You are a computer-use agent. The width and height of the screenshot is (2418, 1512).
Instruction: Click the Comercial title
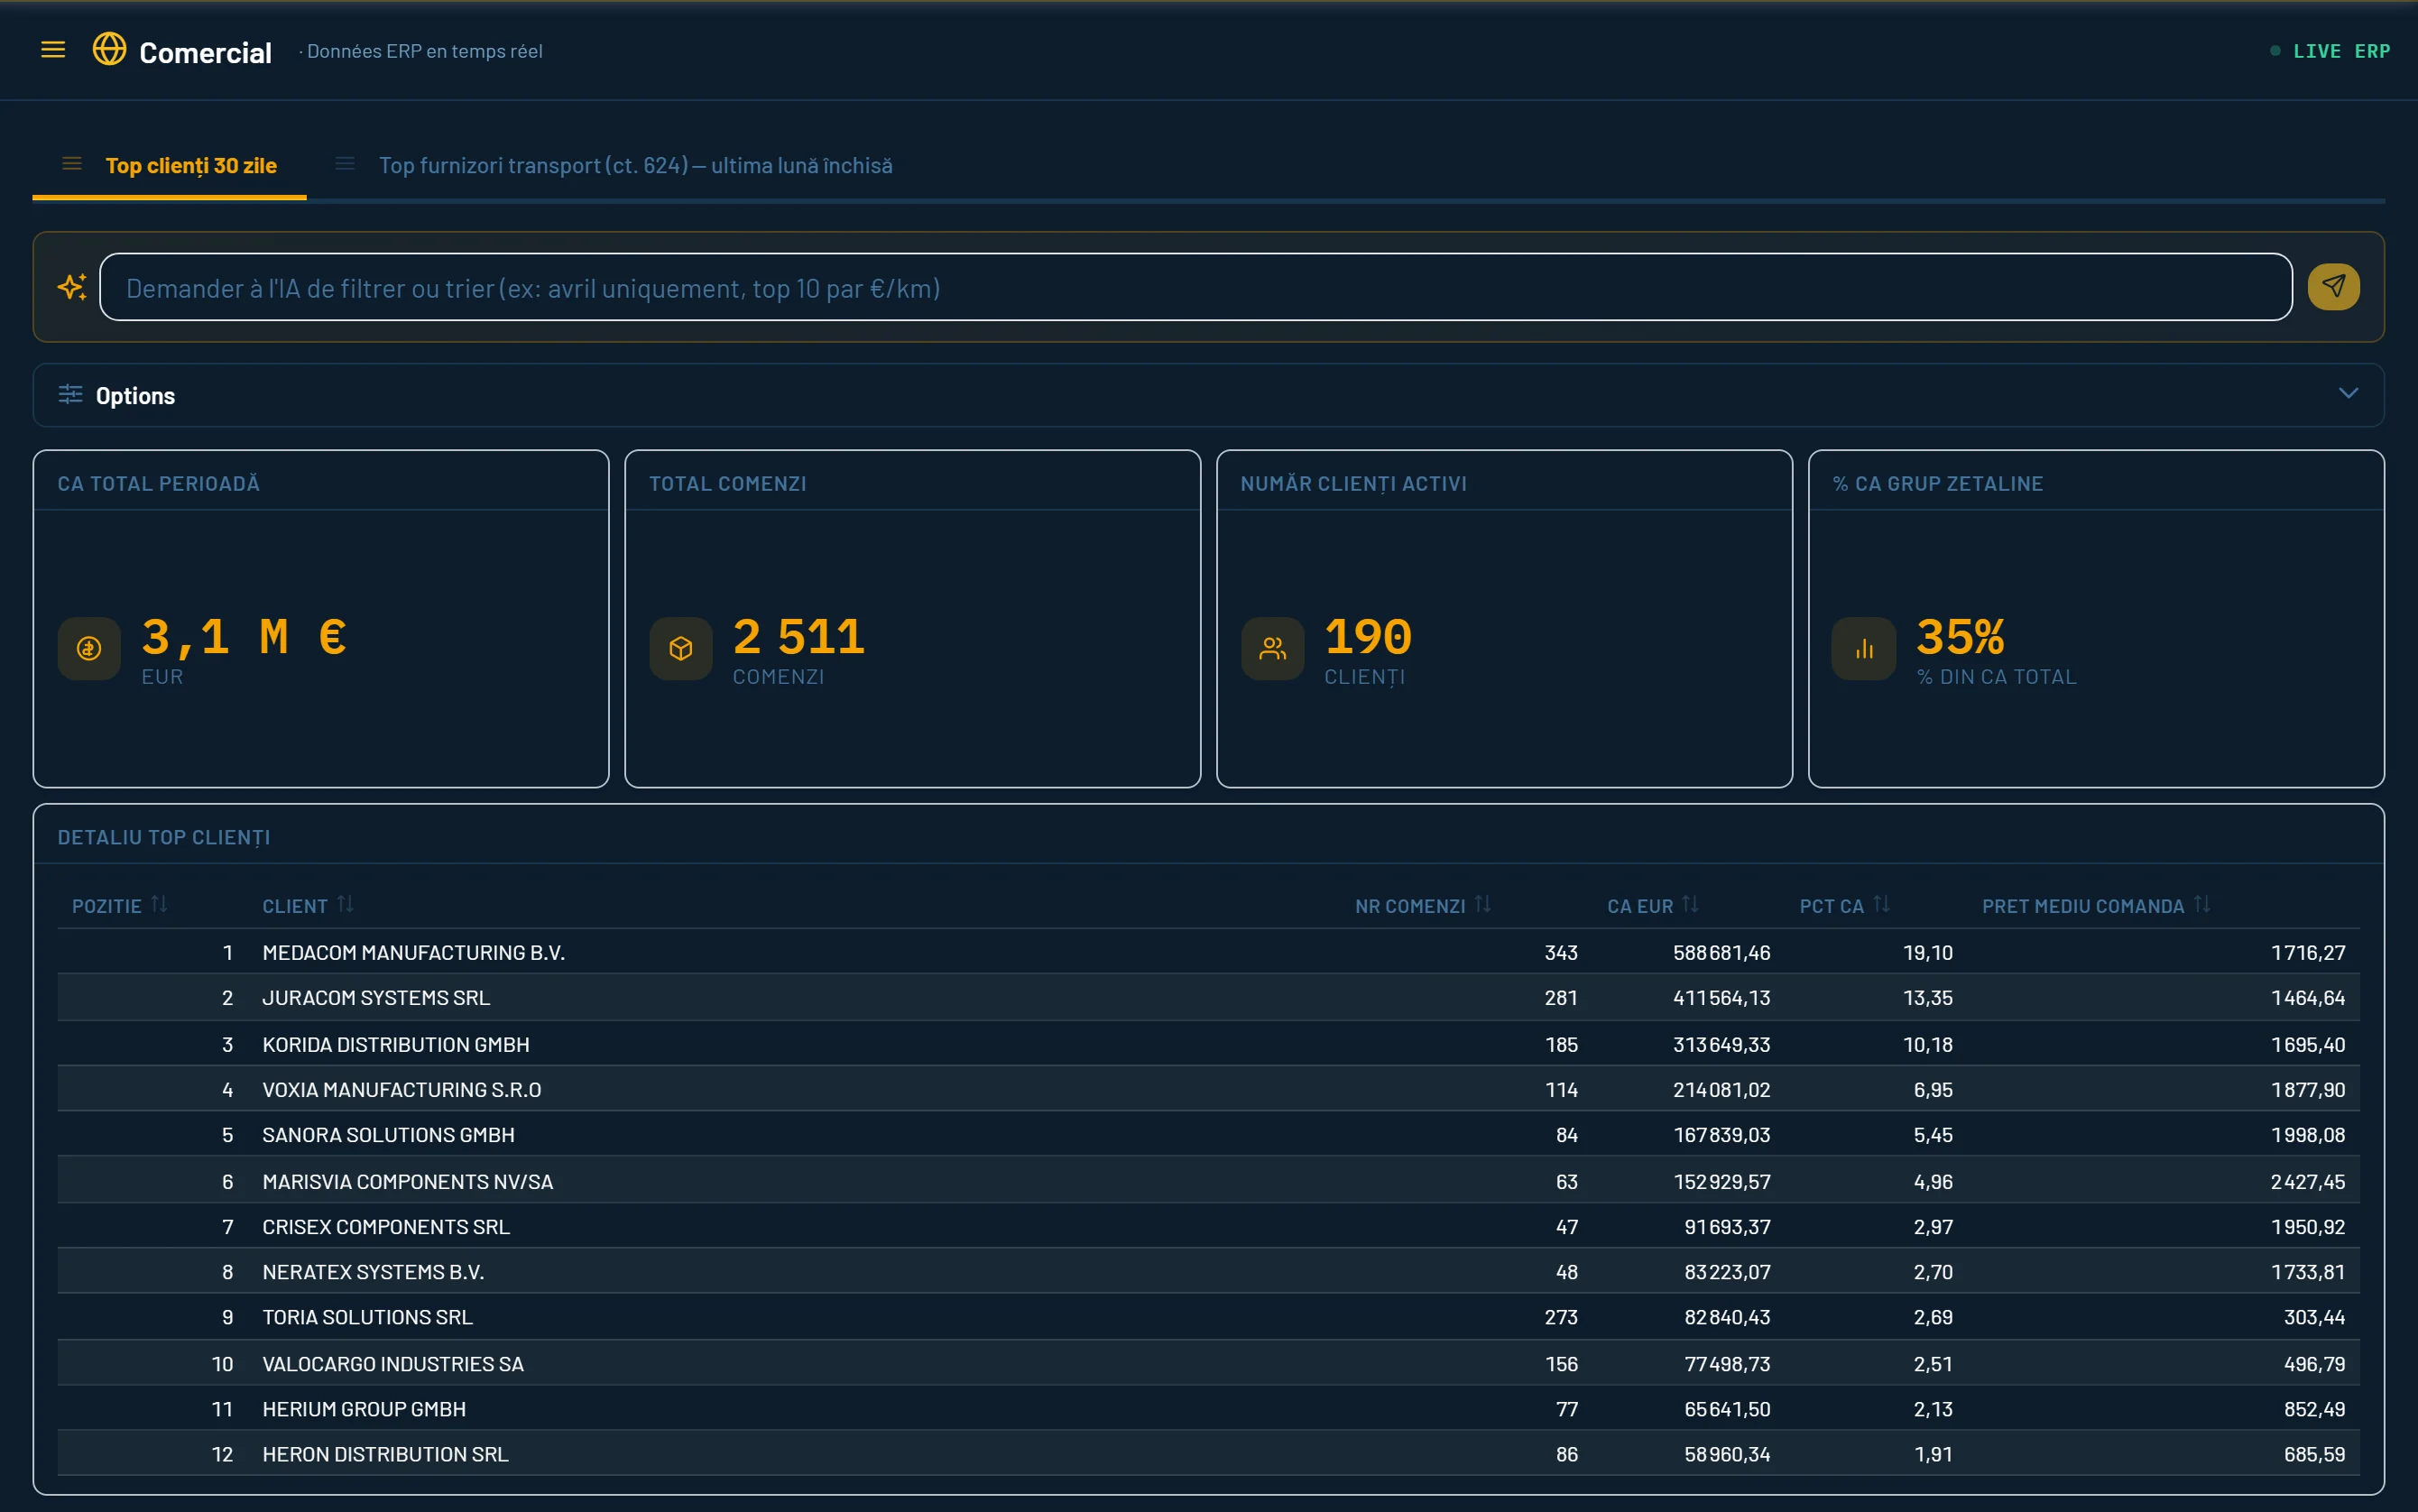[205, 52]
